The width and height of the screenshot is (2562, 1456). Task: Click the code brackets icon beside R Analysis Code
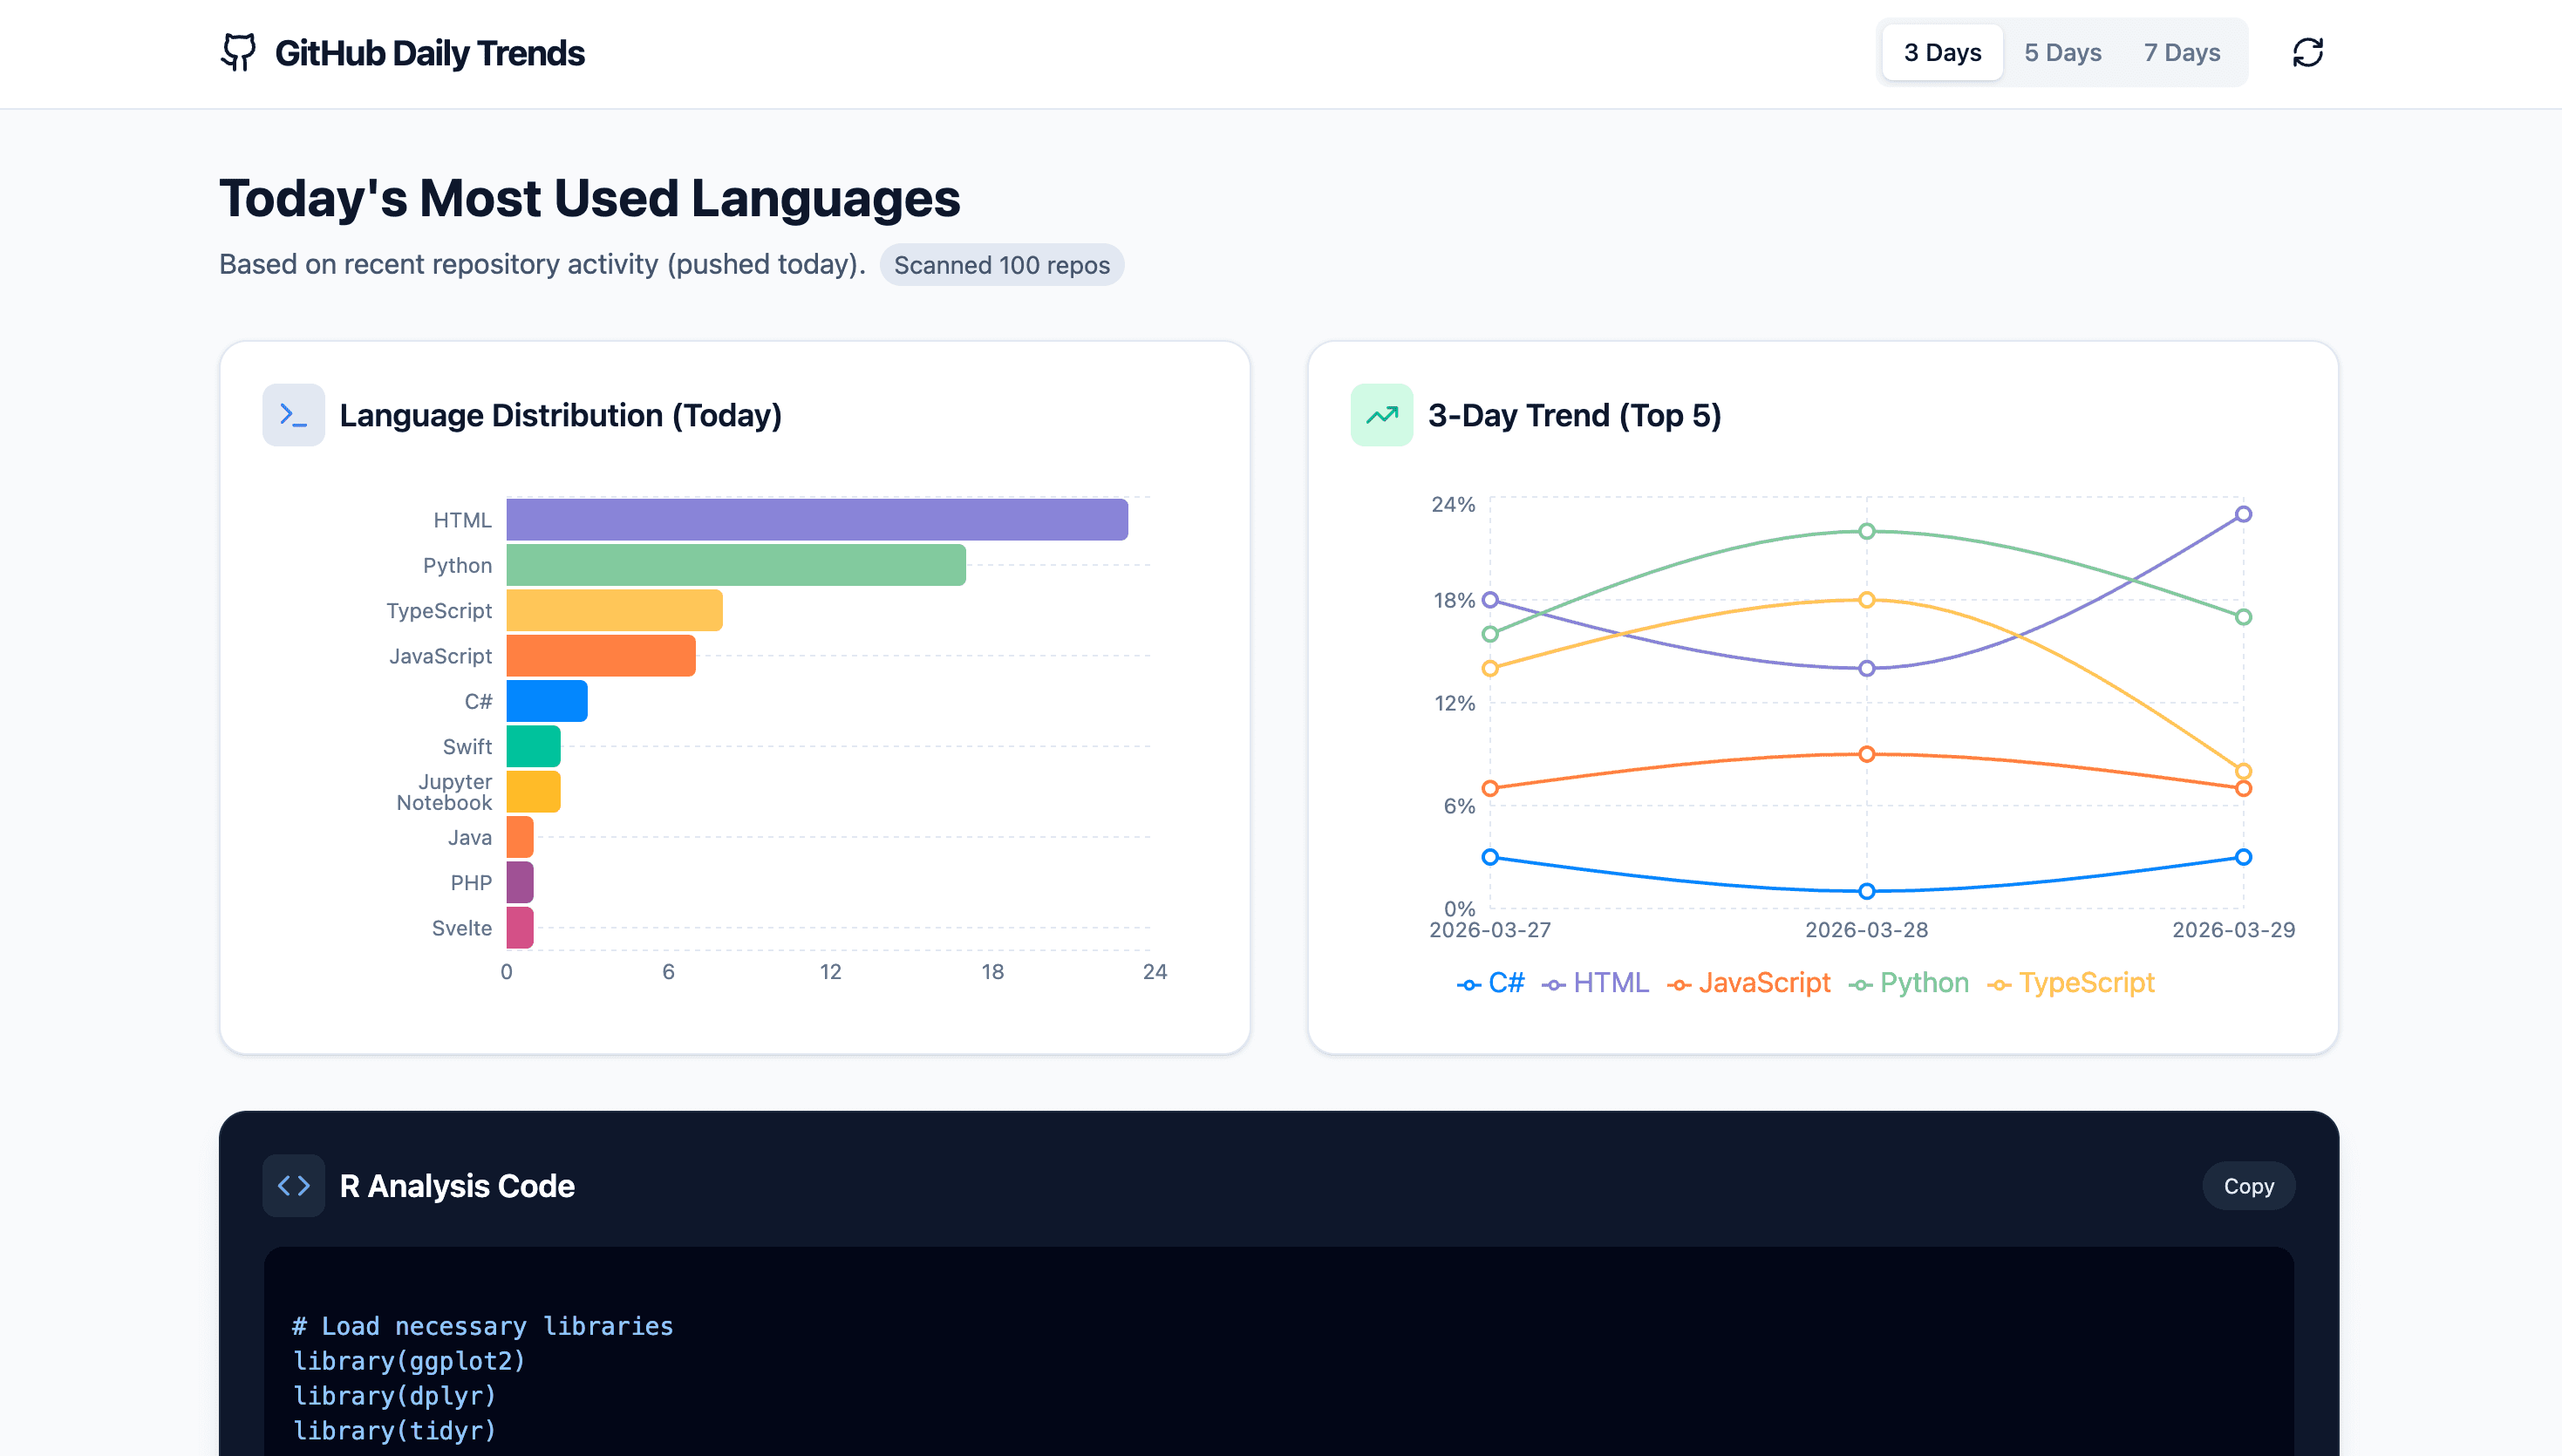pos(293,1185)
